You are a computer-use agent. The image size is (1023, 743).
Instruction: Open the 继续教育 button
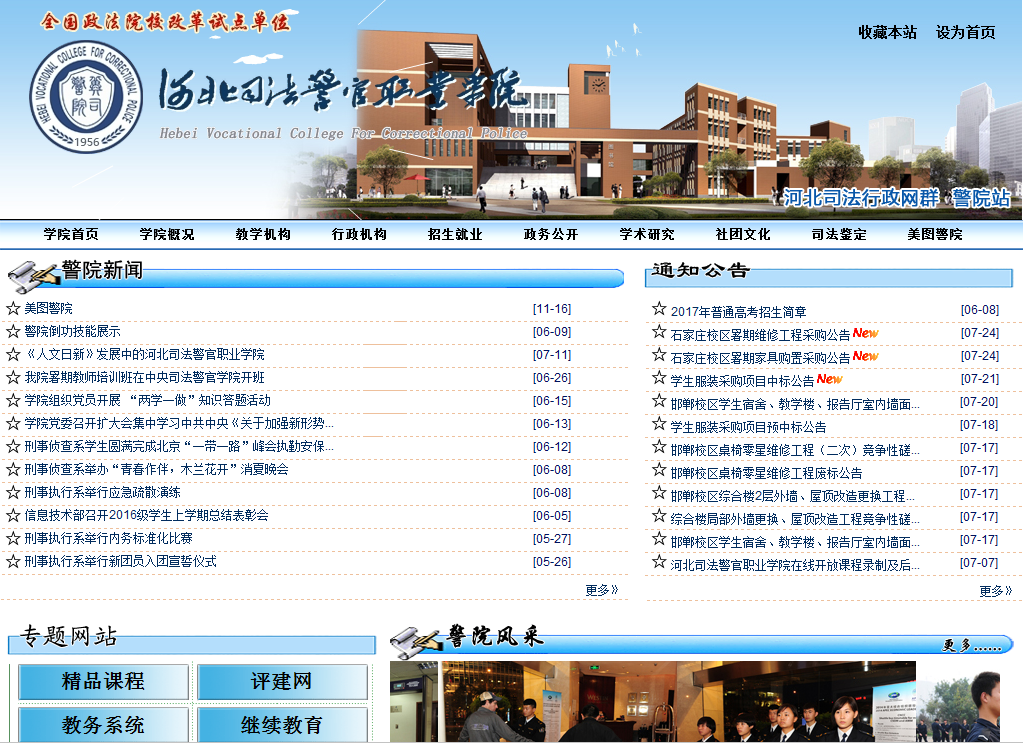[x=281, y=725]
